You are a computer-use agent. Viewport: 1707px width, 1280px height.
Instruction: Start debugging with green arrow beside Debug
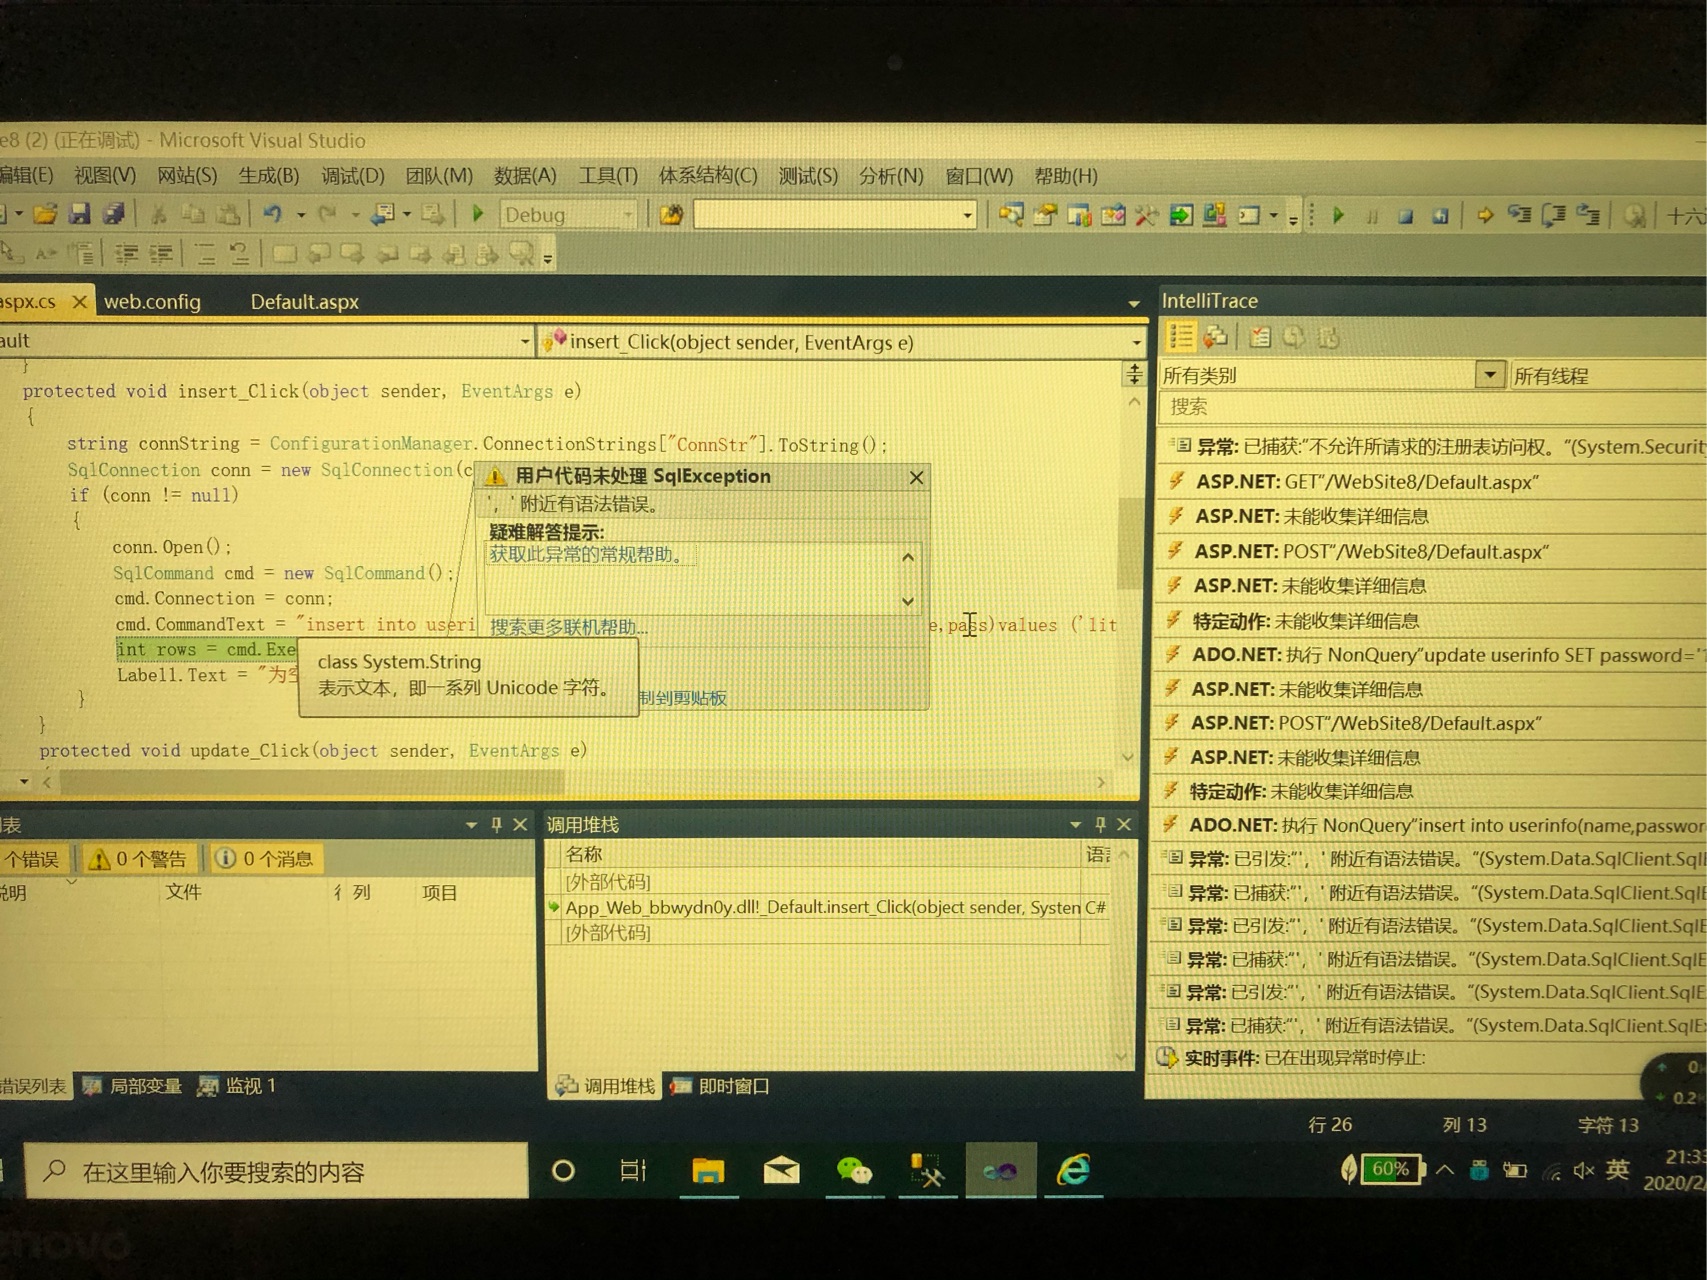(478, 214)
